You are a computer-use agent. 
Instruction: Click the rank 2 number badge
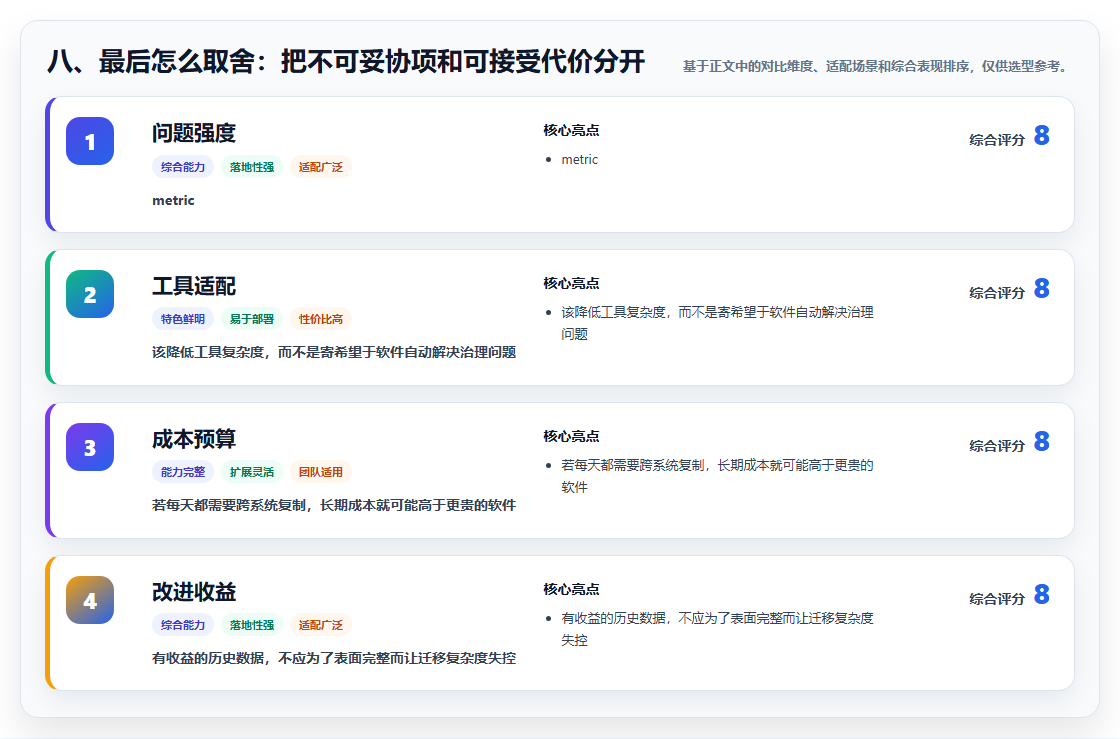coord(90,294)
